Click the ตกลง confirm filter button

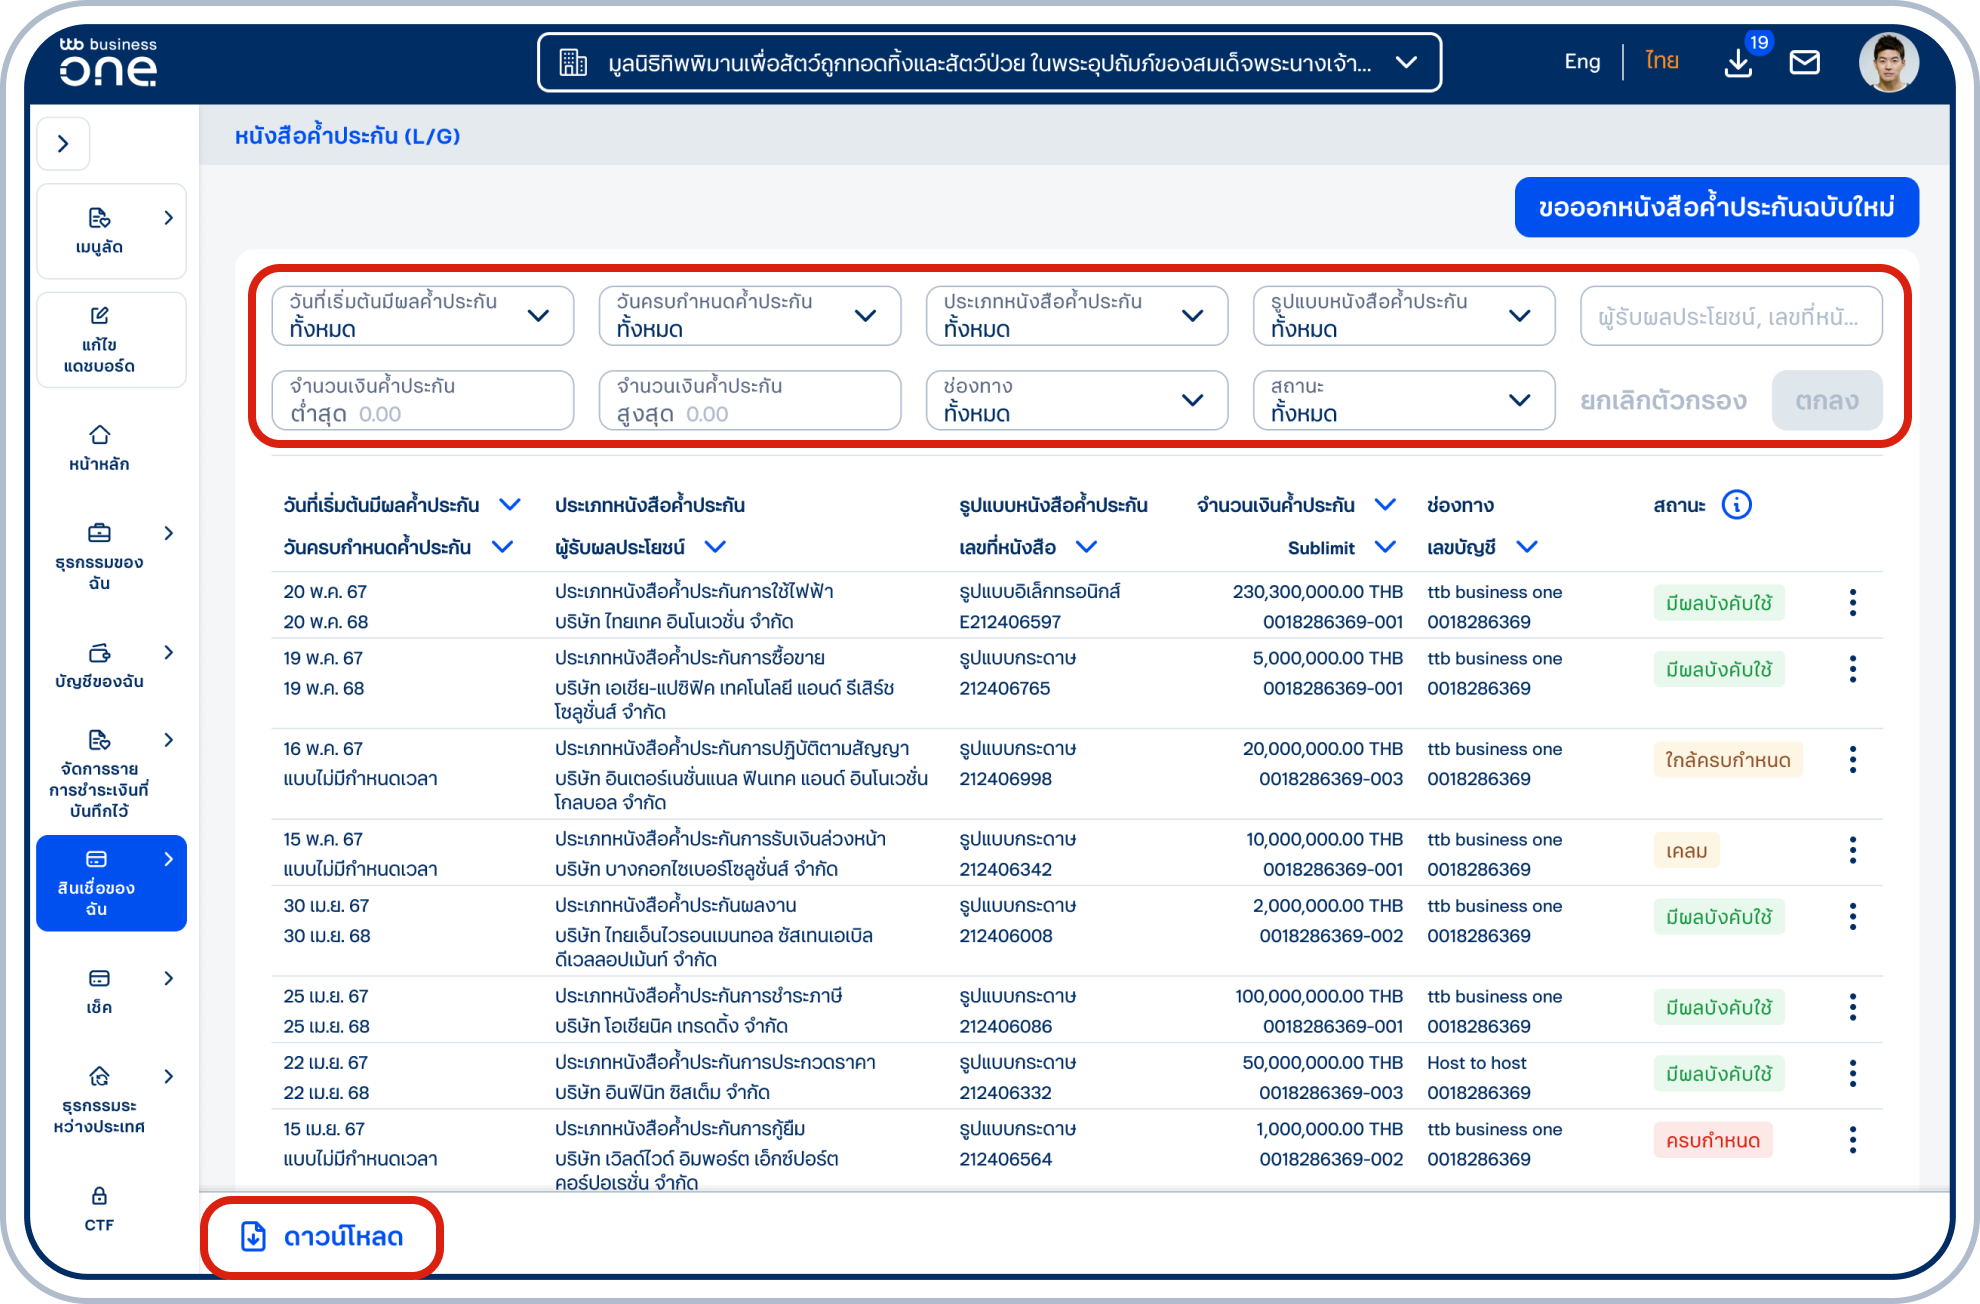click(x=1827, y=400)
